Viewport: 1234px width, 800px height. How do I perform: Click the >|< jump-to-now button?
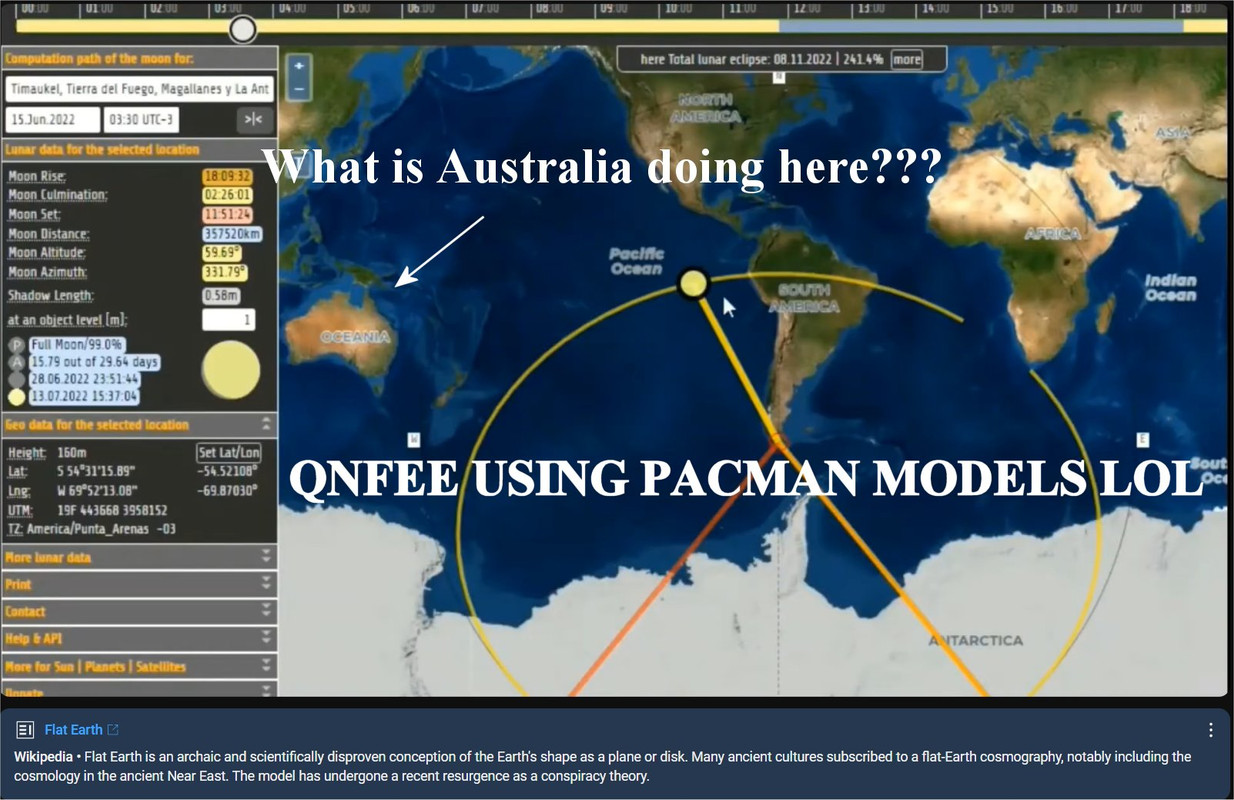pos(254,120)
